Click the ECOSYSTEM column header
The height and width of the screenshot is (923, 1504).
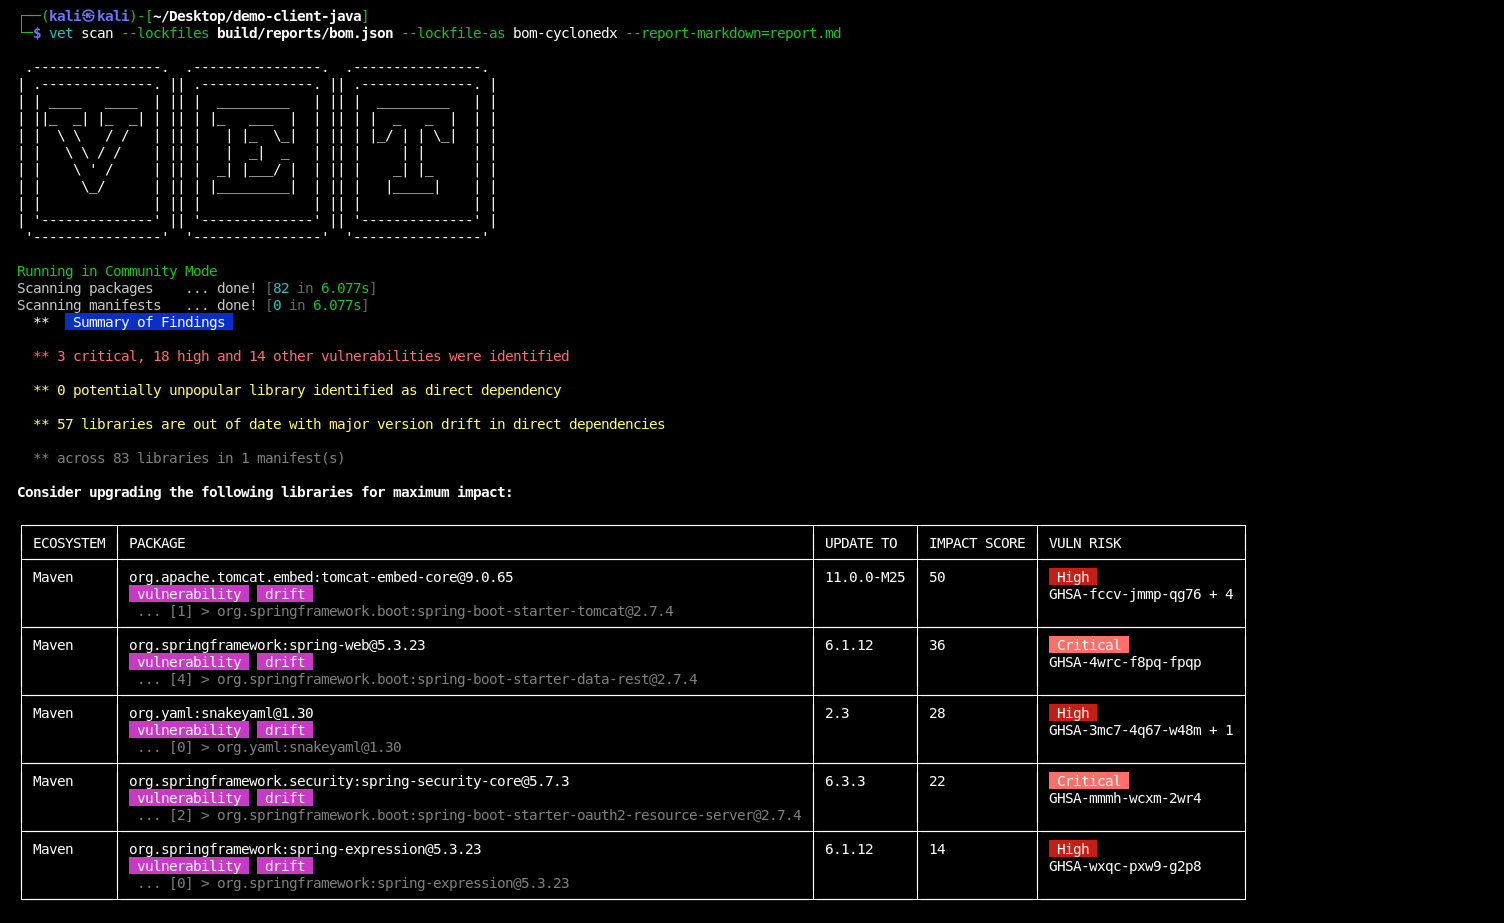tap(69, 543)
